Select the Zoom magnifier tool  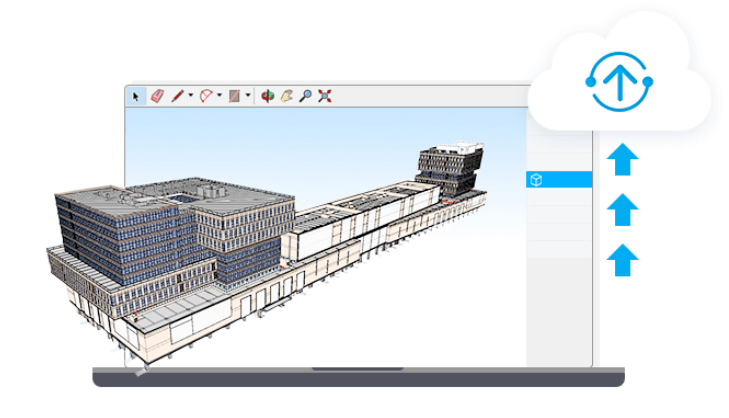click(x=305, y=96)
